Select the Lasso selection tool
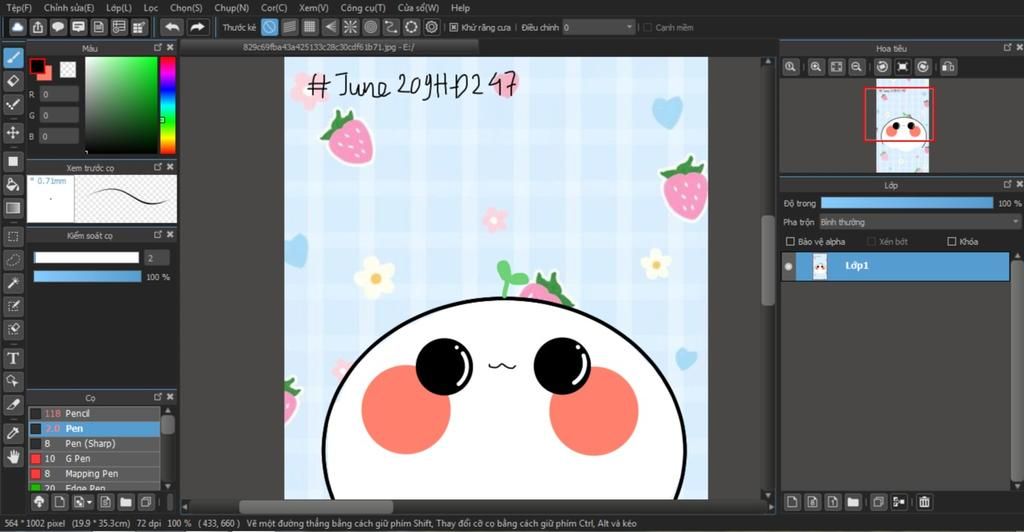The image size is (1024, 532). click(x=13, y=260)
